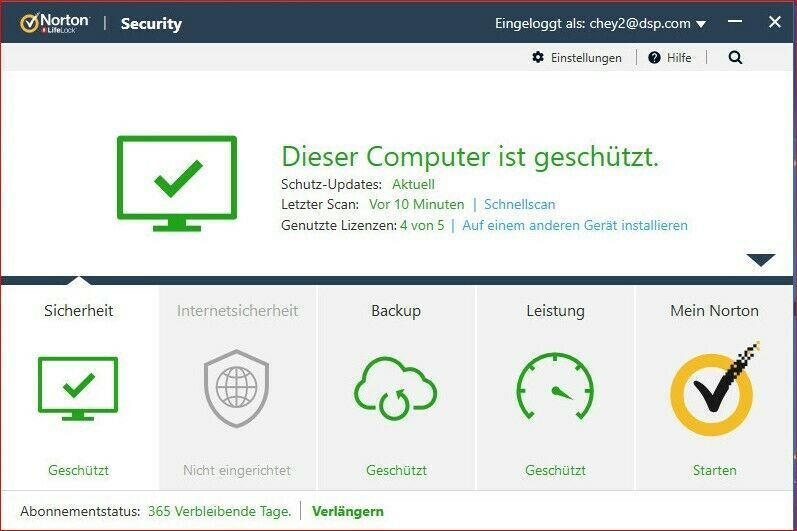Click the Einstellungen gear icon
The width and height of the screenshot is (797, 531).
click(x=538, y=58)
